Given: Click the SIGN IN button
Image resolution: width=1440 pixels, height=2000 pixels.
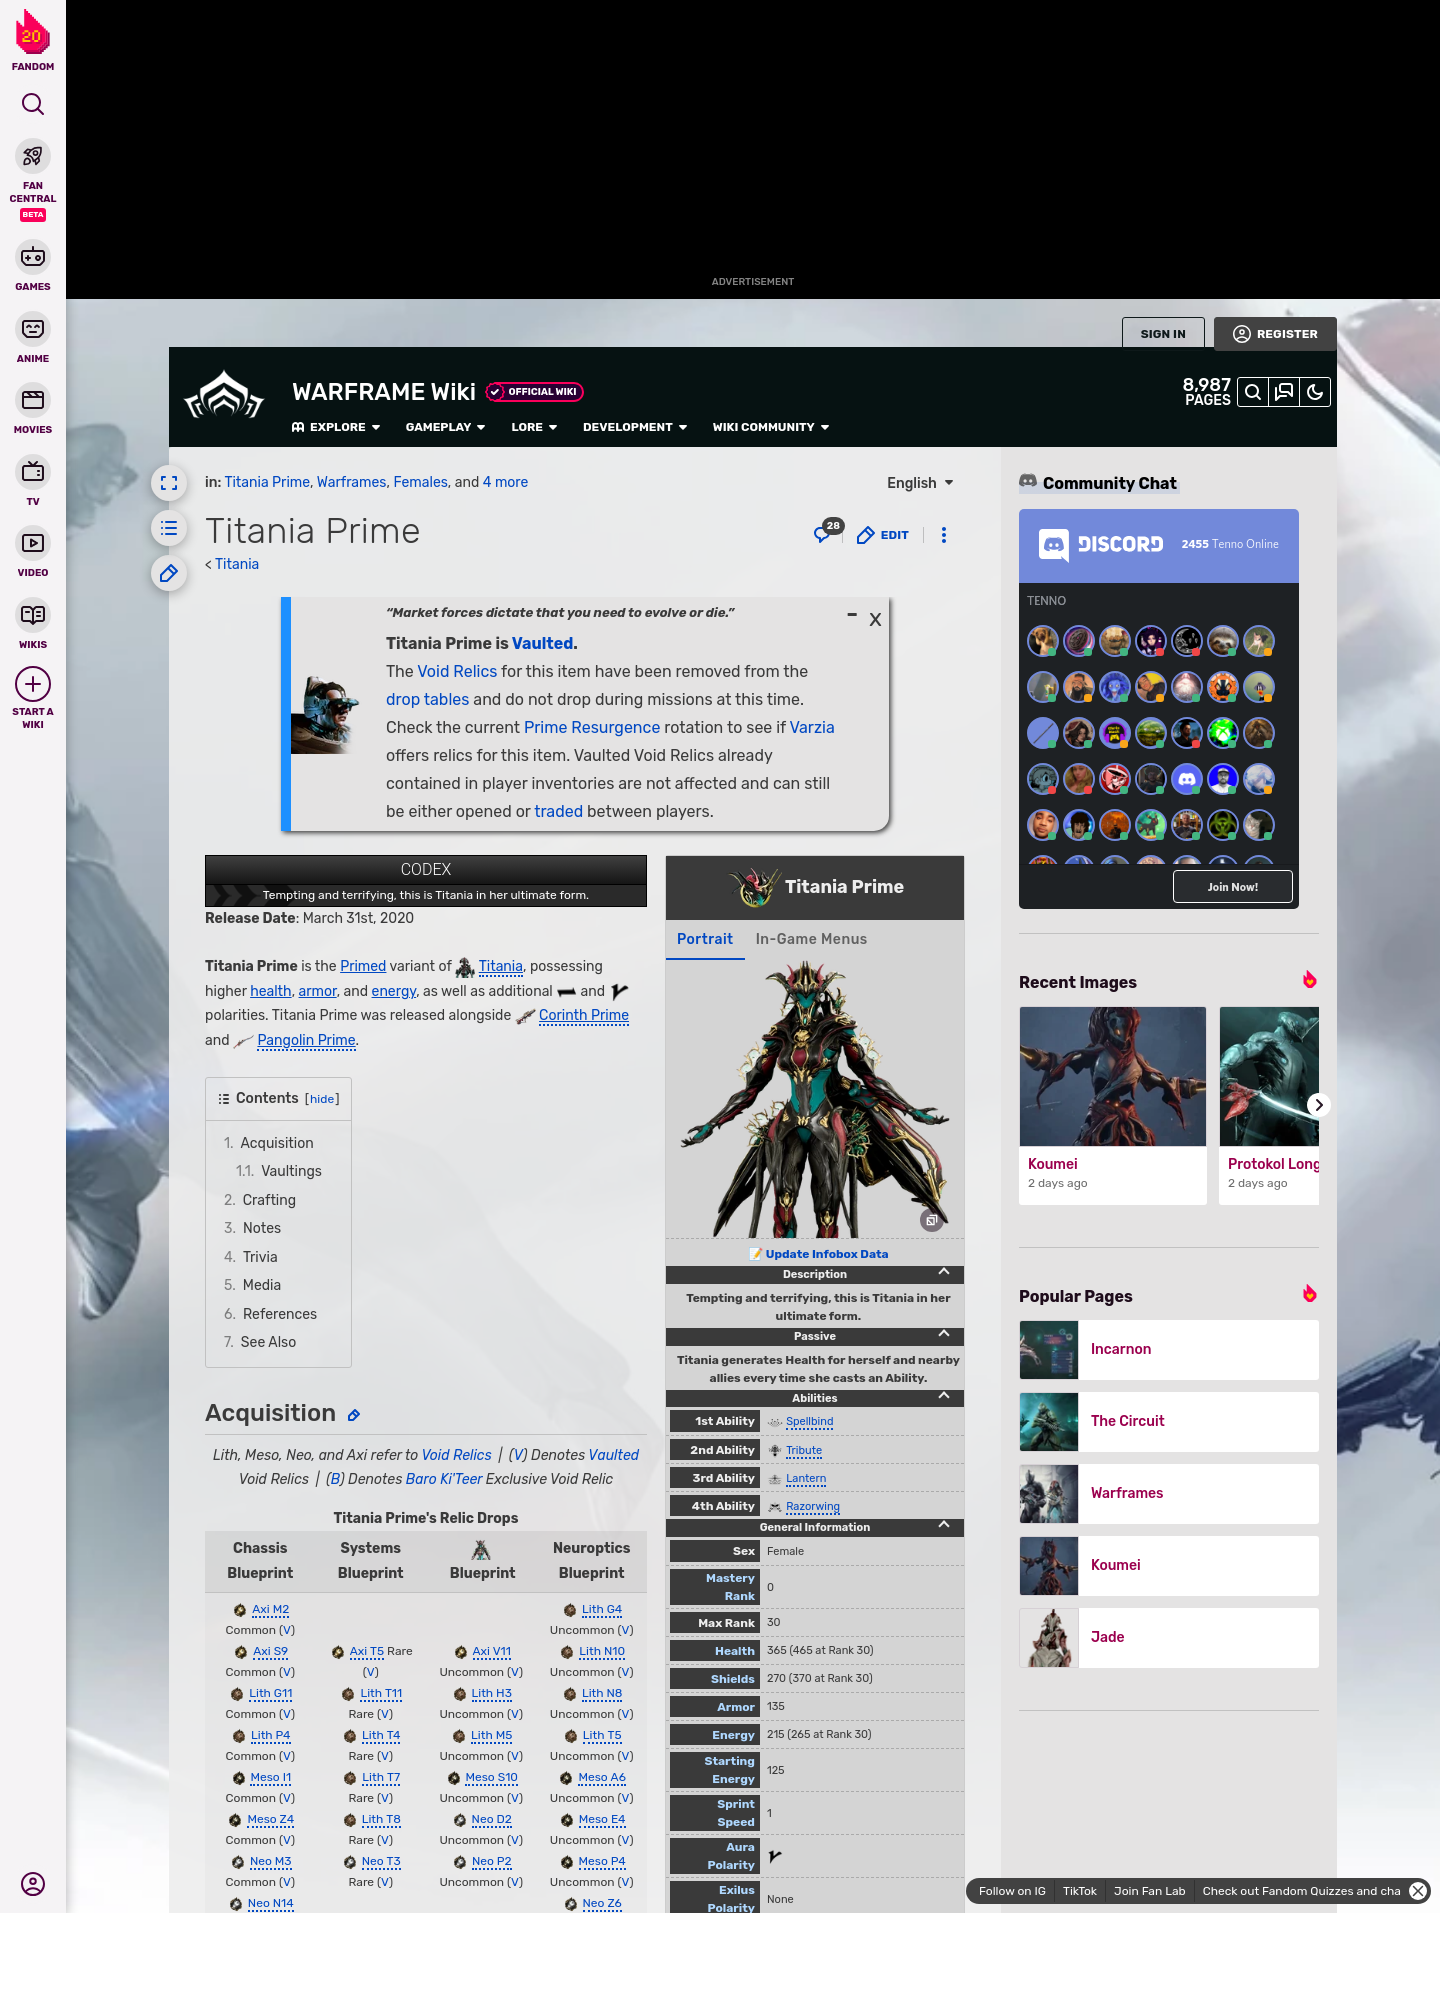Looking at the screenshot, I should [x=1163, y=334].
